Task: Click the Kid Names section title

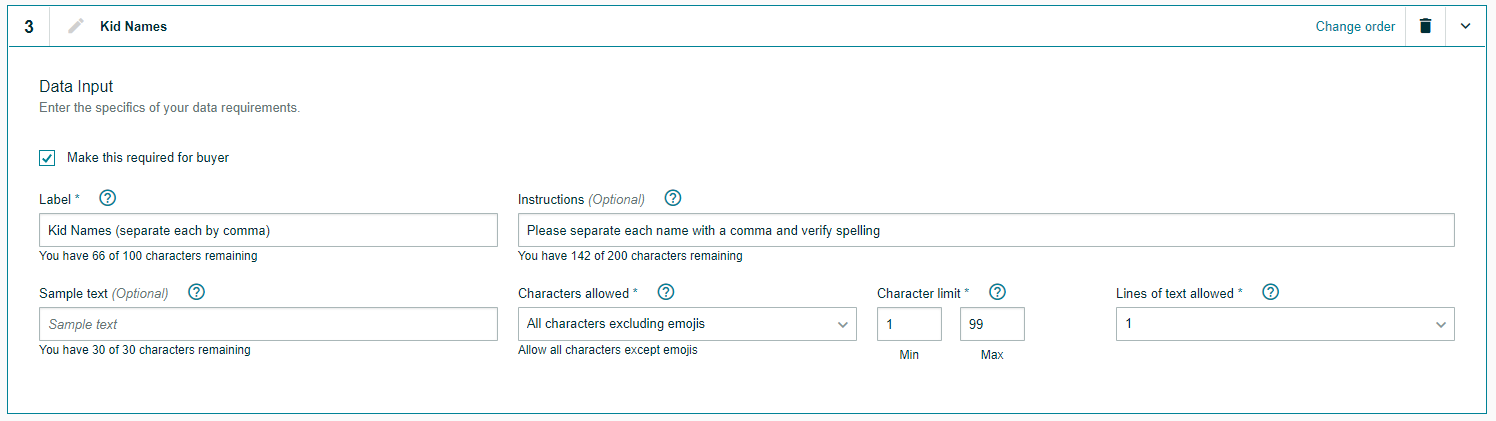Action: (x=133, y=27)
